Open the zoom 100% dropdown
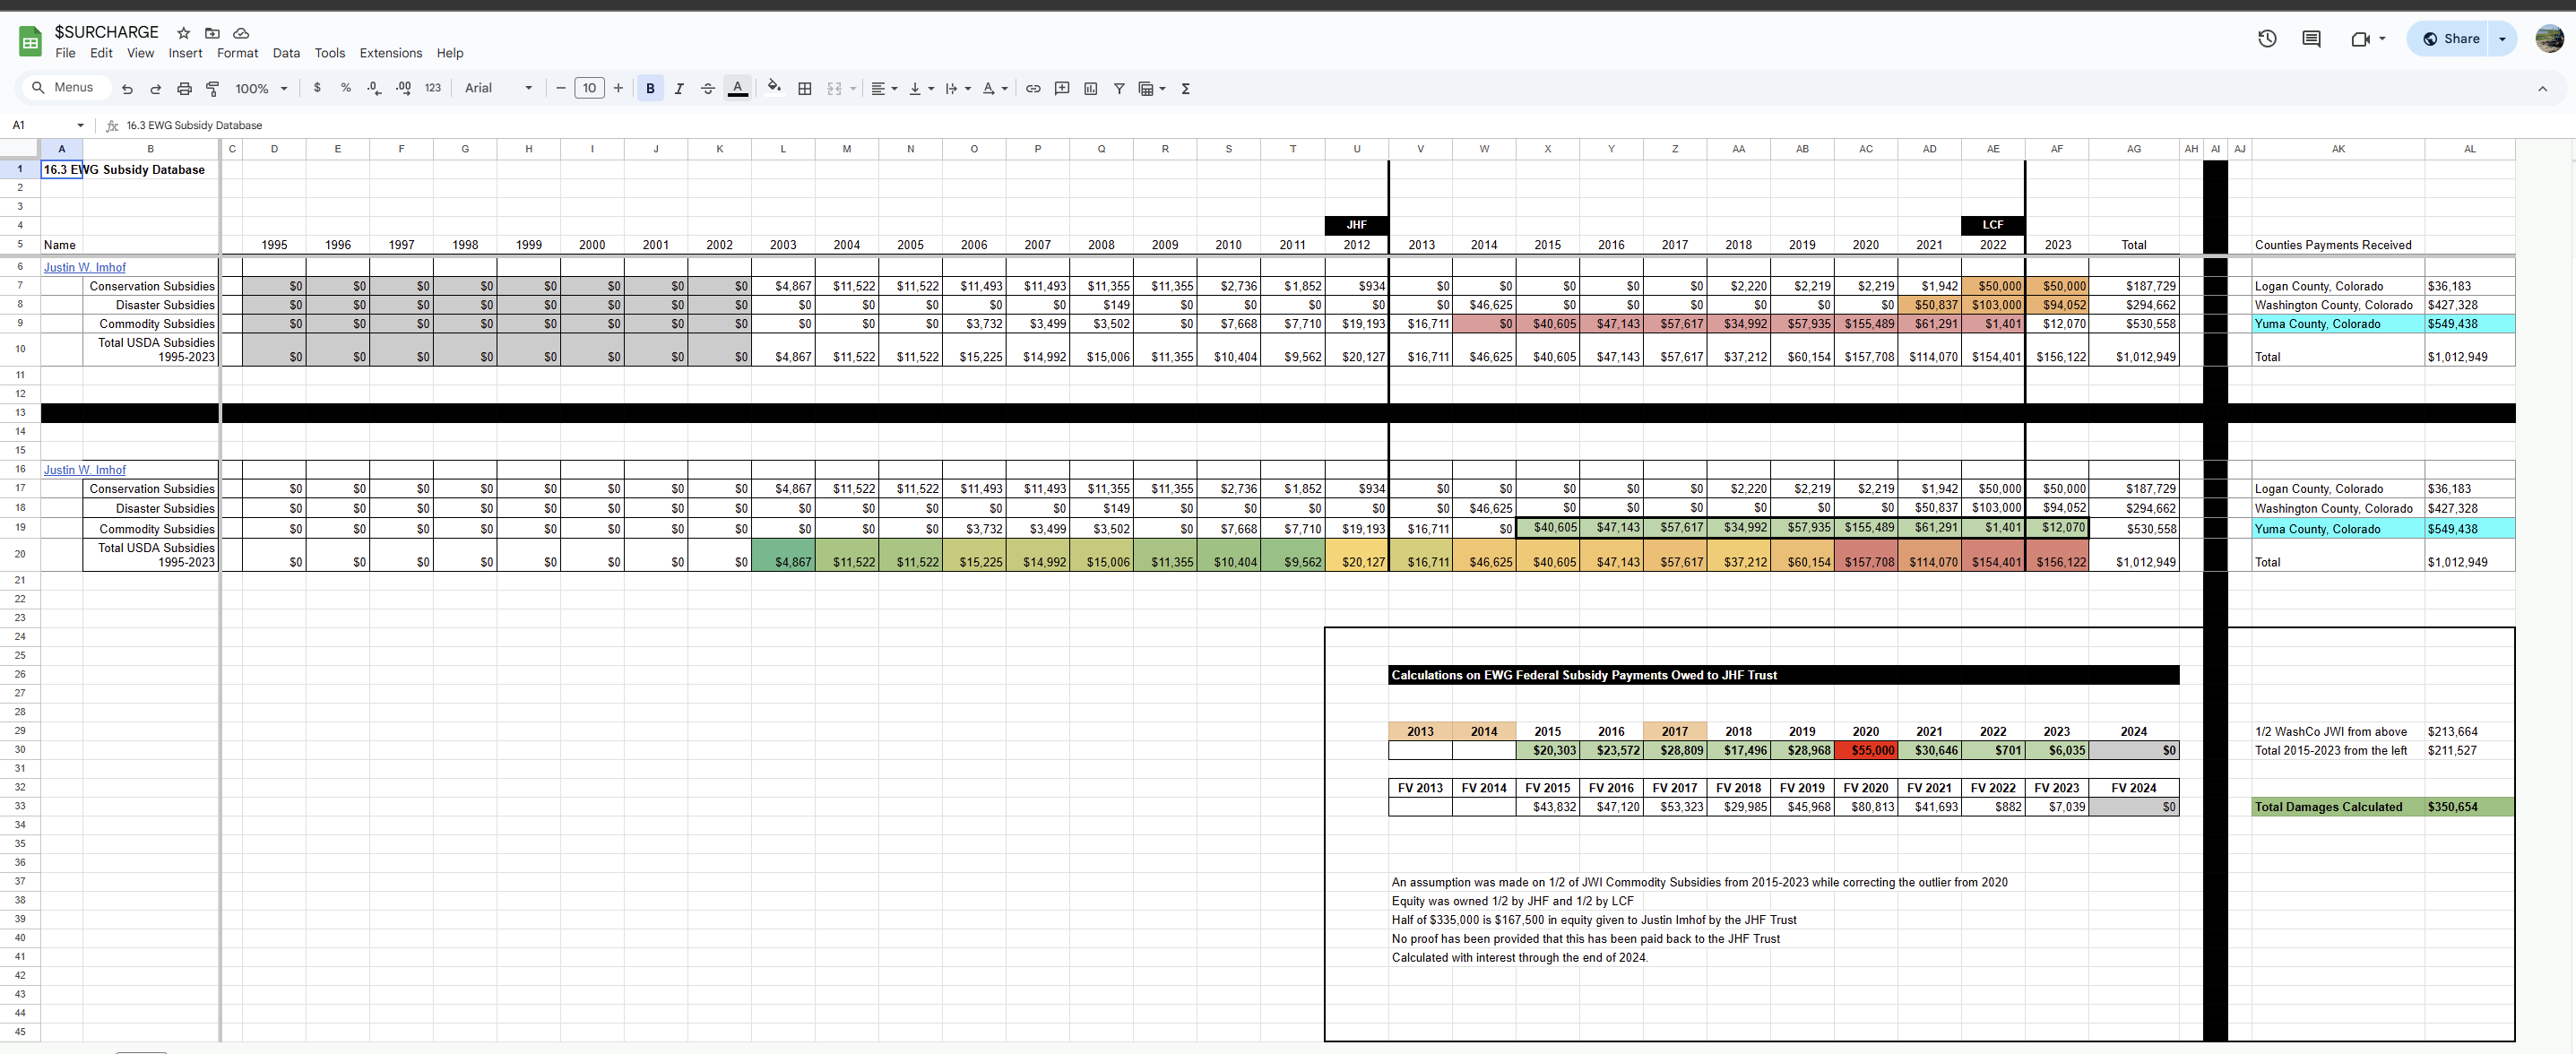The width and height of the screenshot is (2576, 1054). coord(261,89)
